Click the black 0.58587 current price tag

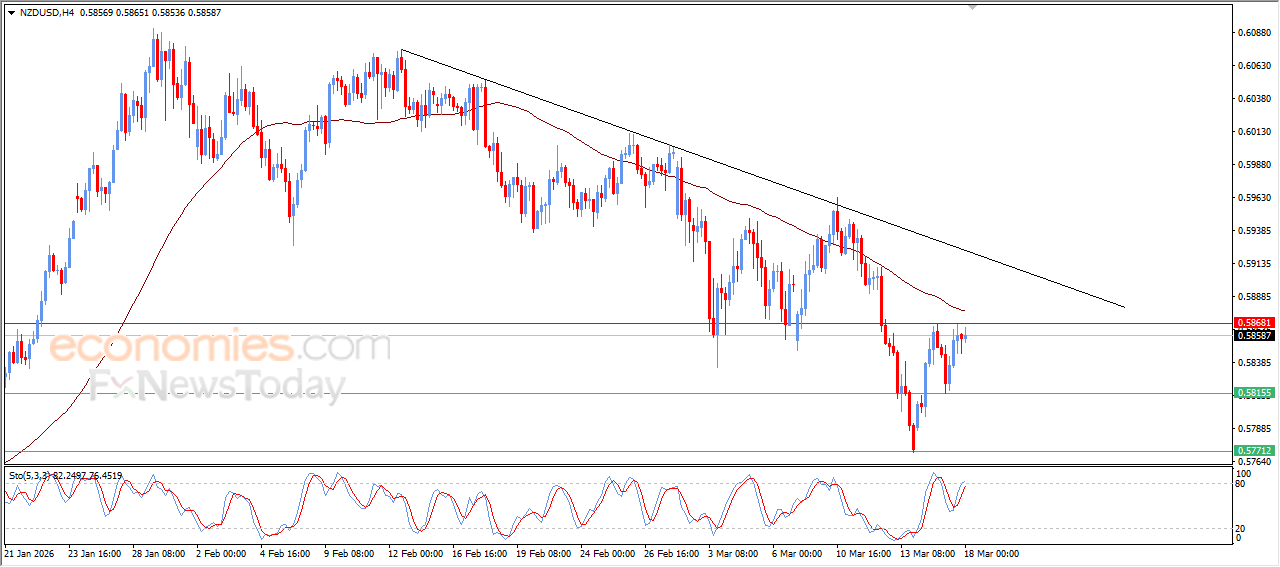[x=1253, y=336]
